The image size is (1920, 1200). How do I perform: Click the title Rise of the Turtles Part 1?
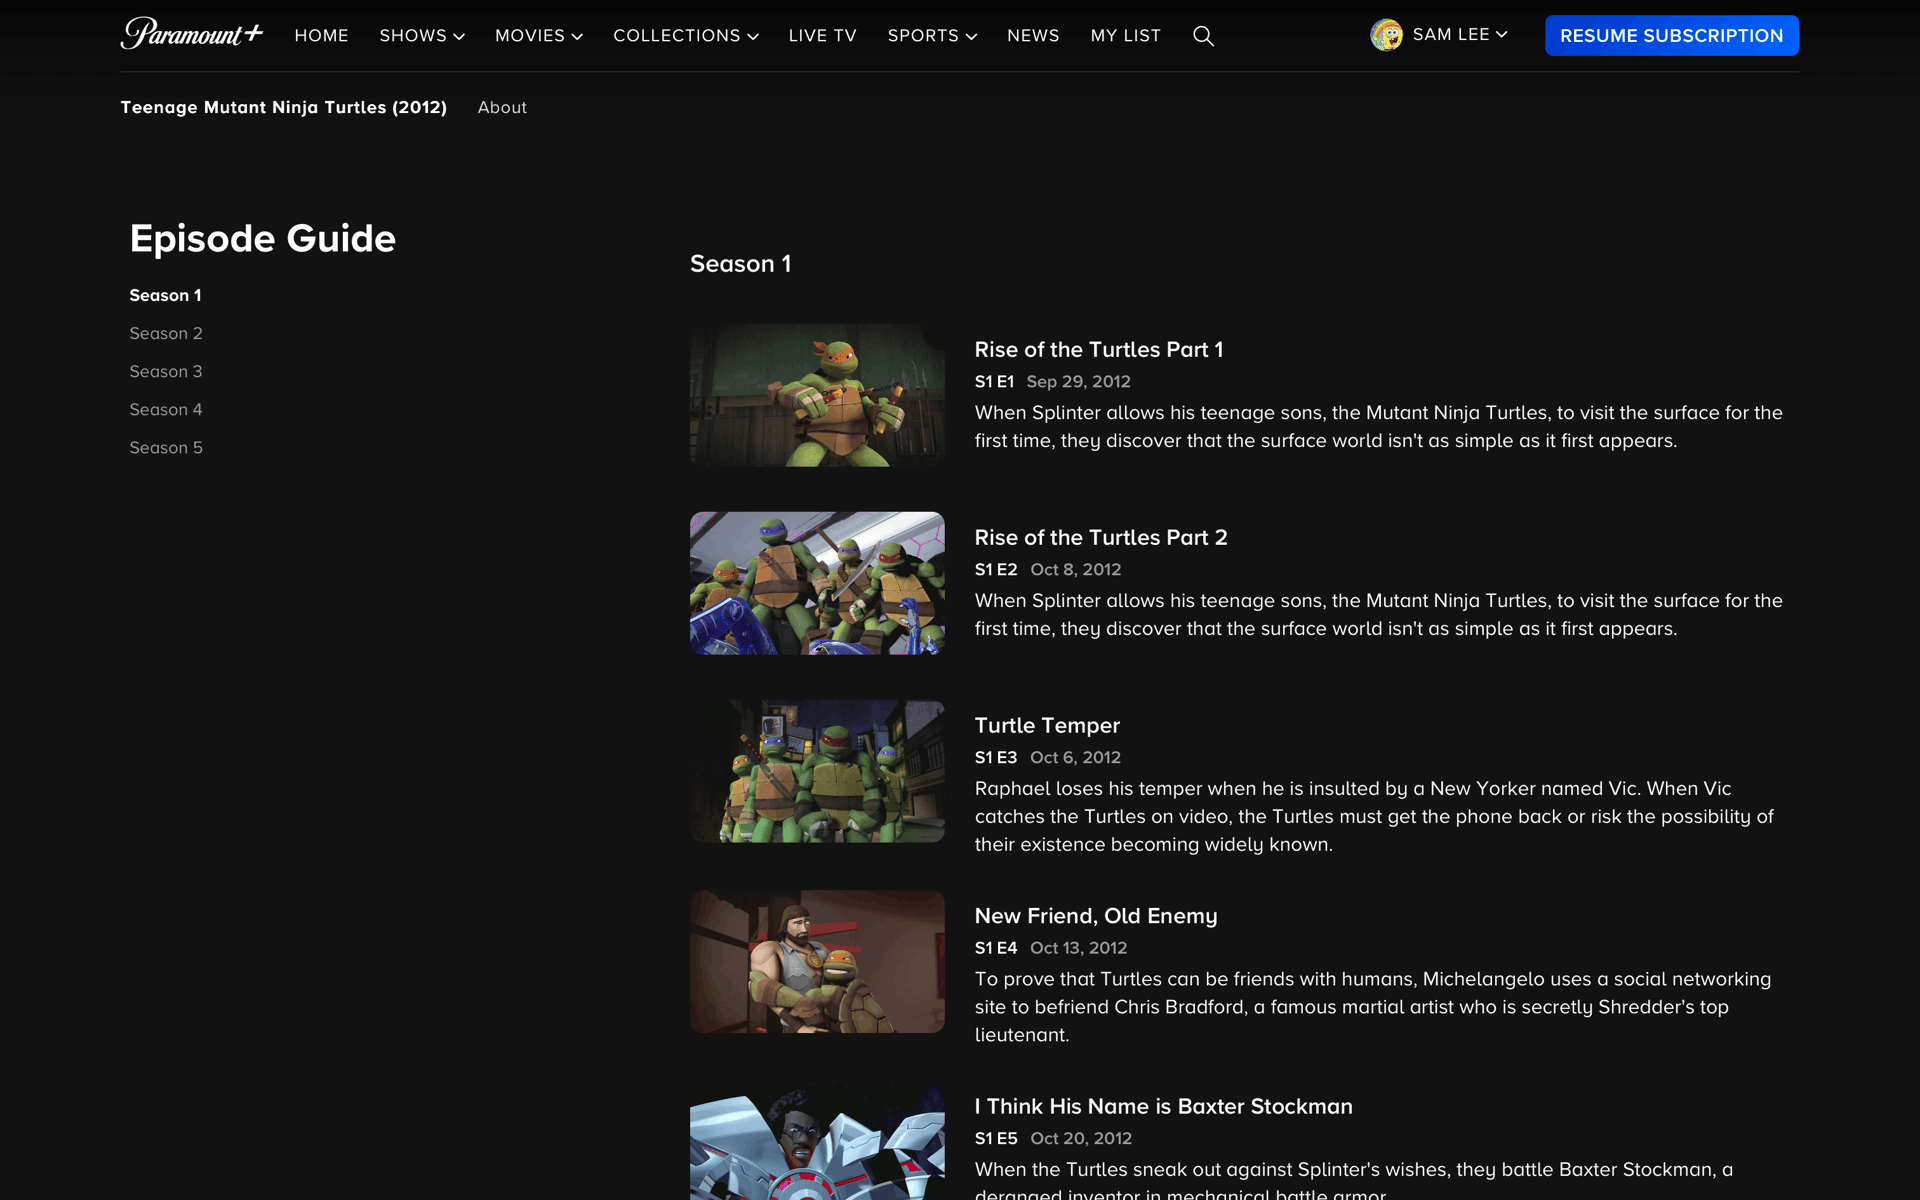point(1099,349)
